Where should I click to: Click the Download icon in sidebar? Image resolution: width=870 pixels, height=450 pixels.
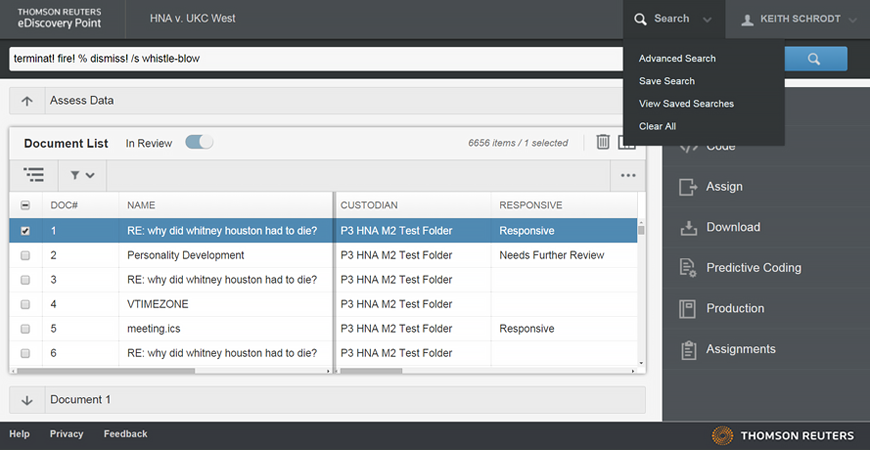pos(688,227)
